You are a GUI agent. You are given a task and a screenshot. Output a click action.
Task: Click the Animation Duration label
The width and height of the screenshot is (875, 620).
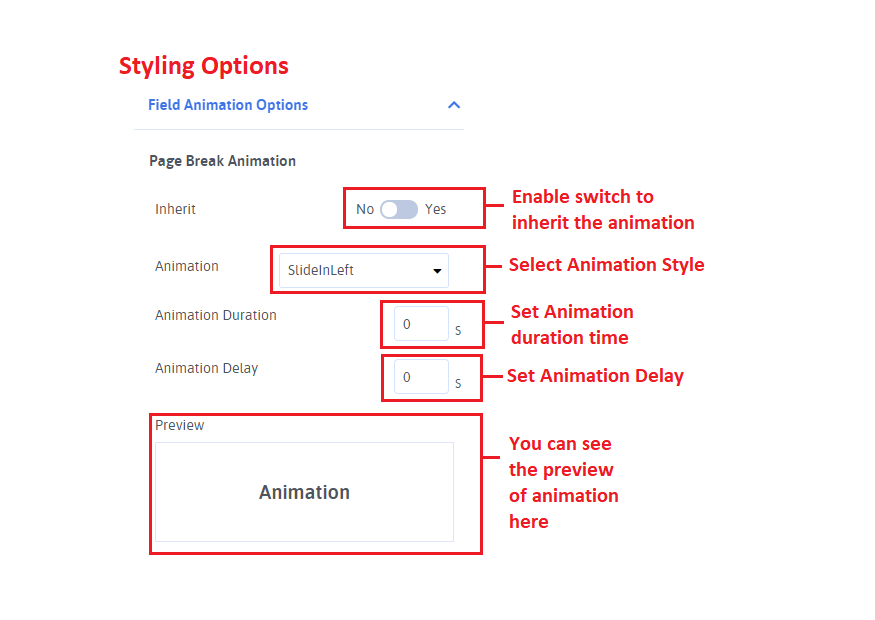coord(216,315)
